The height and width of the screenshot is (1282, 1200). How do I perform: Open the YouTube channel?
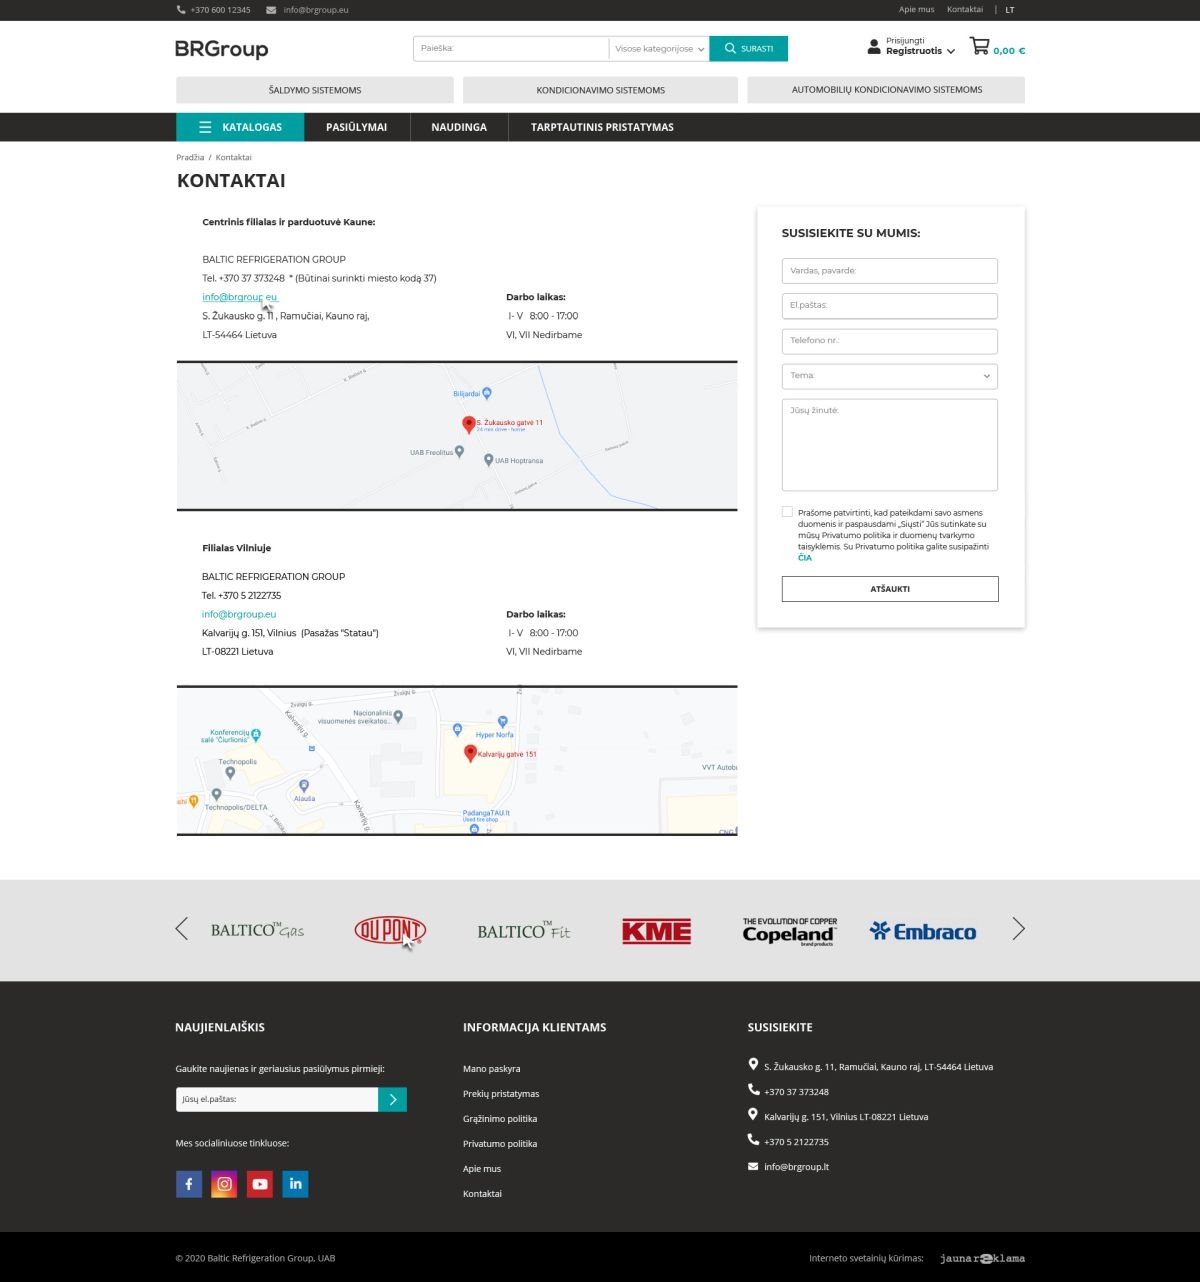[x=260, y=1184]
